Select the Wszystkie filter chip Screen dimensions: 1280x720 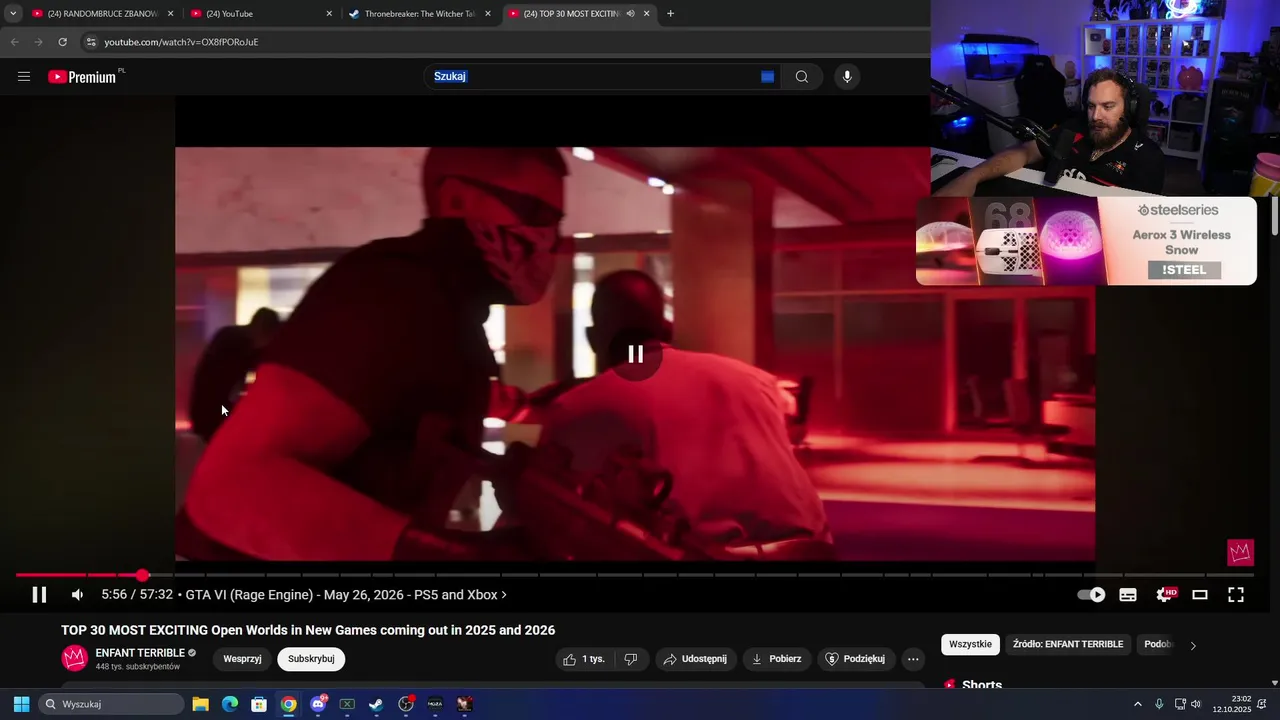tap(970, 644)
